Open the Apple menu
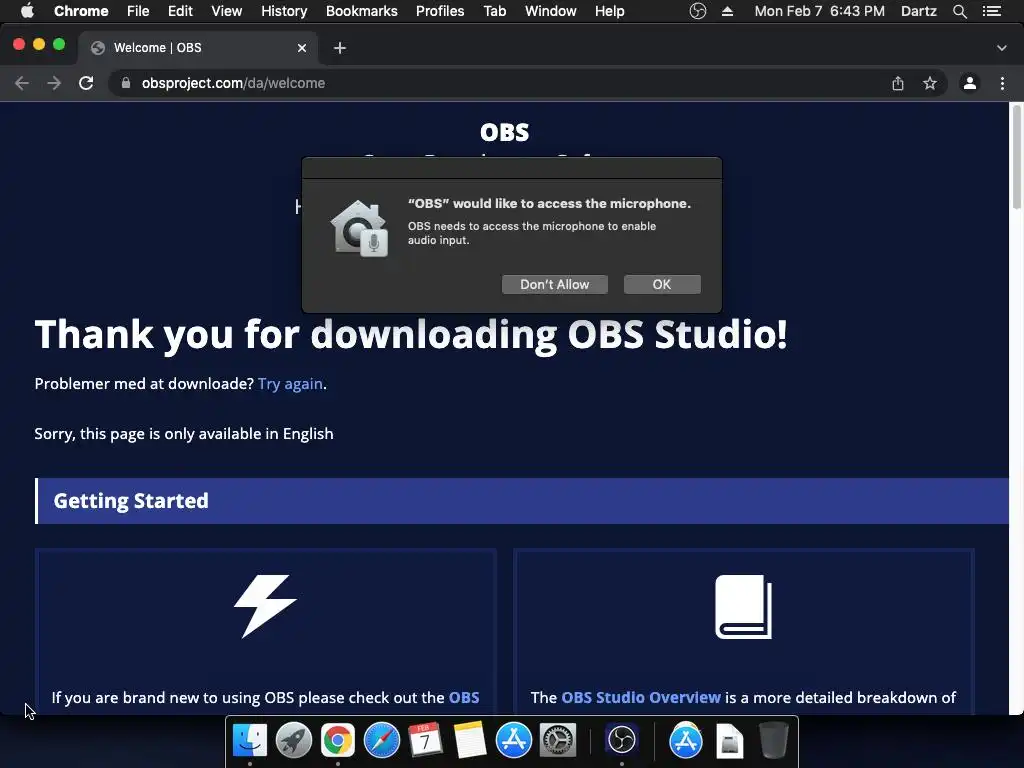Image resolution: width=1024 pixels, height=768 pixels. (27, 11)
